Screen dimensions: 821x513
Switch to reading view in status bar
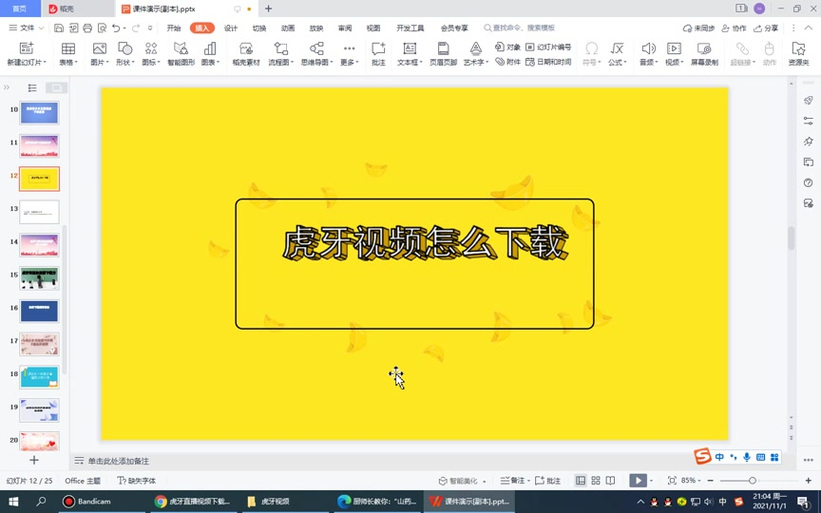pyautogui.click(x=611, y=481)
